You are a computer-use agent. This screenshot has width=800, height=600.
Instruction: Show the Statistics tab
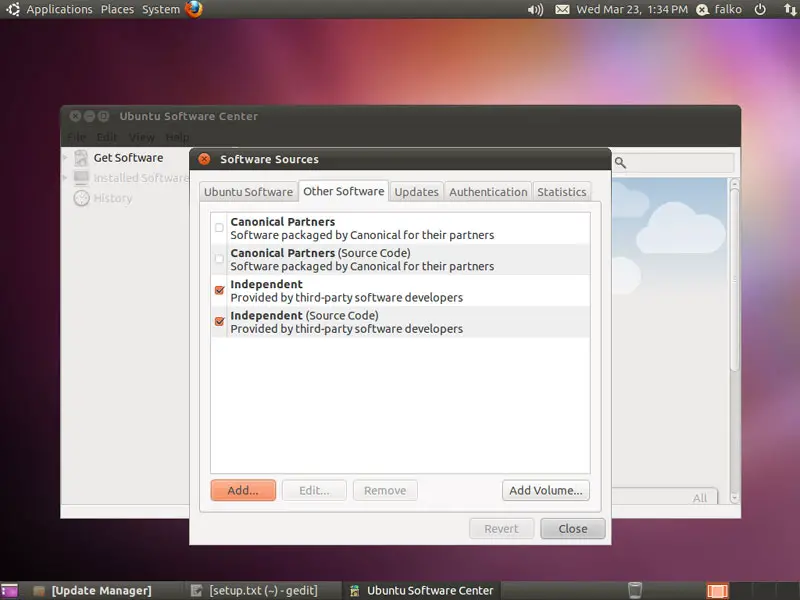point(562,192)
